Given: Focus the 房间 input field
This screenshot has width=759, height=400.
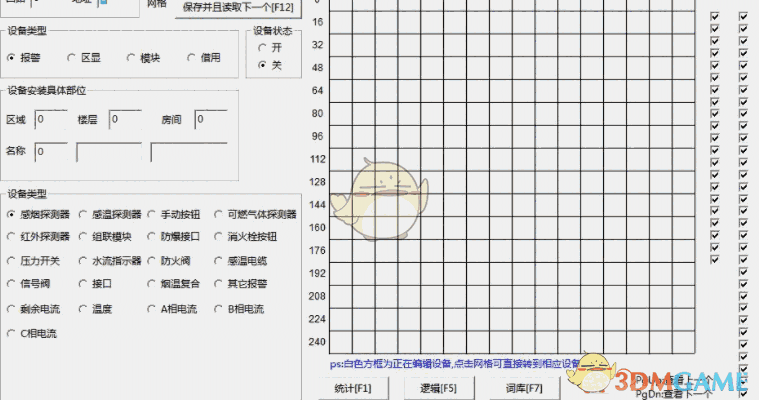Looking at the screenshot, I should pyautogui.click(x=211, y=119).
